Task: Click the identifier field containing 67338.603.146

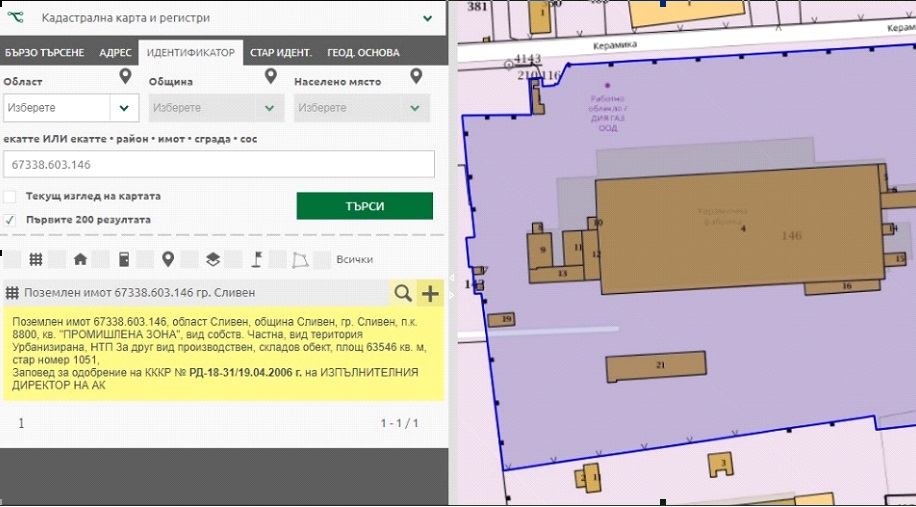Action: [x=218, y=165]
